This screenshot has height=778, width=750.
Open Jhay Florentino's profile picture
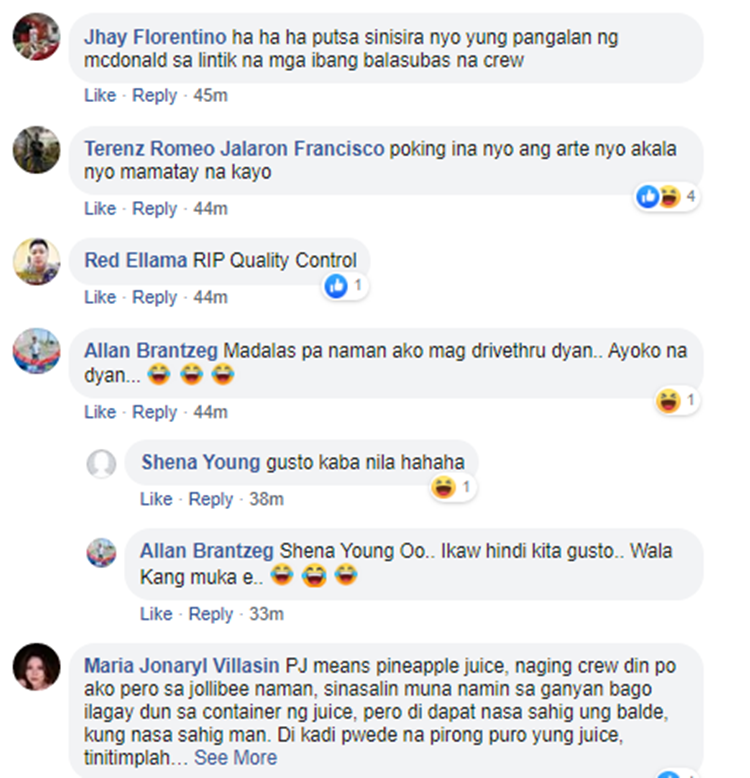pos(36,37)
